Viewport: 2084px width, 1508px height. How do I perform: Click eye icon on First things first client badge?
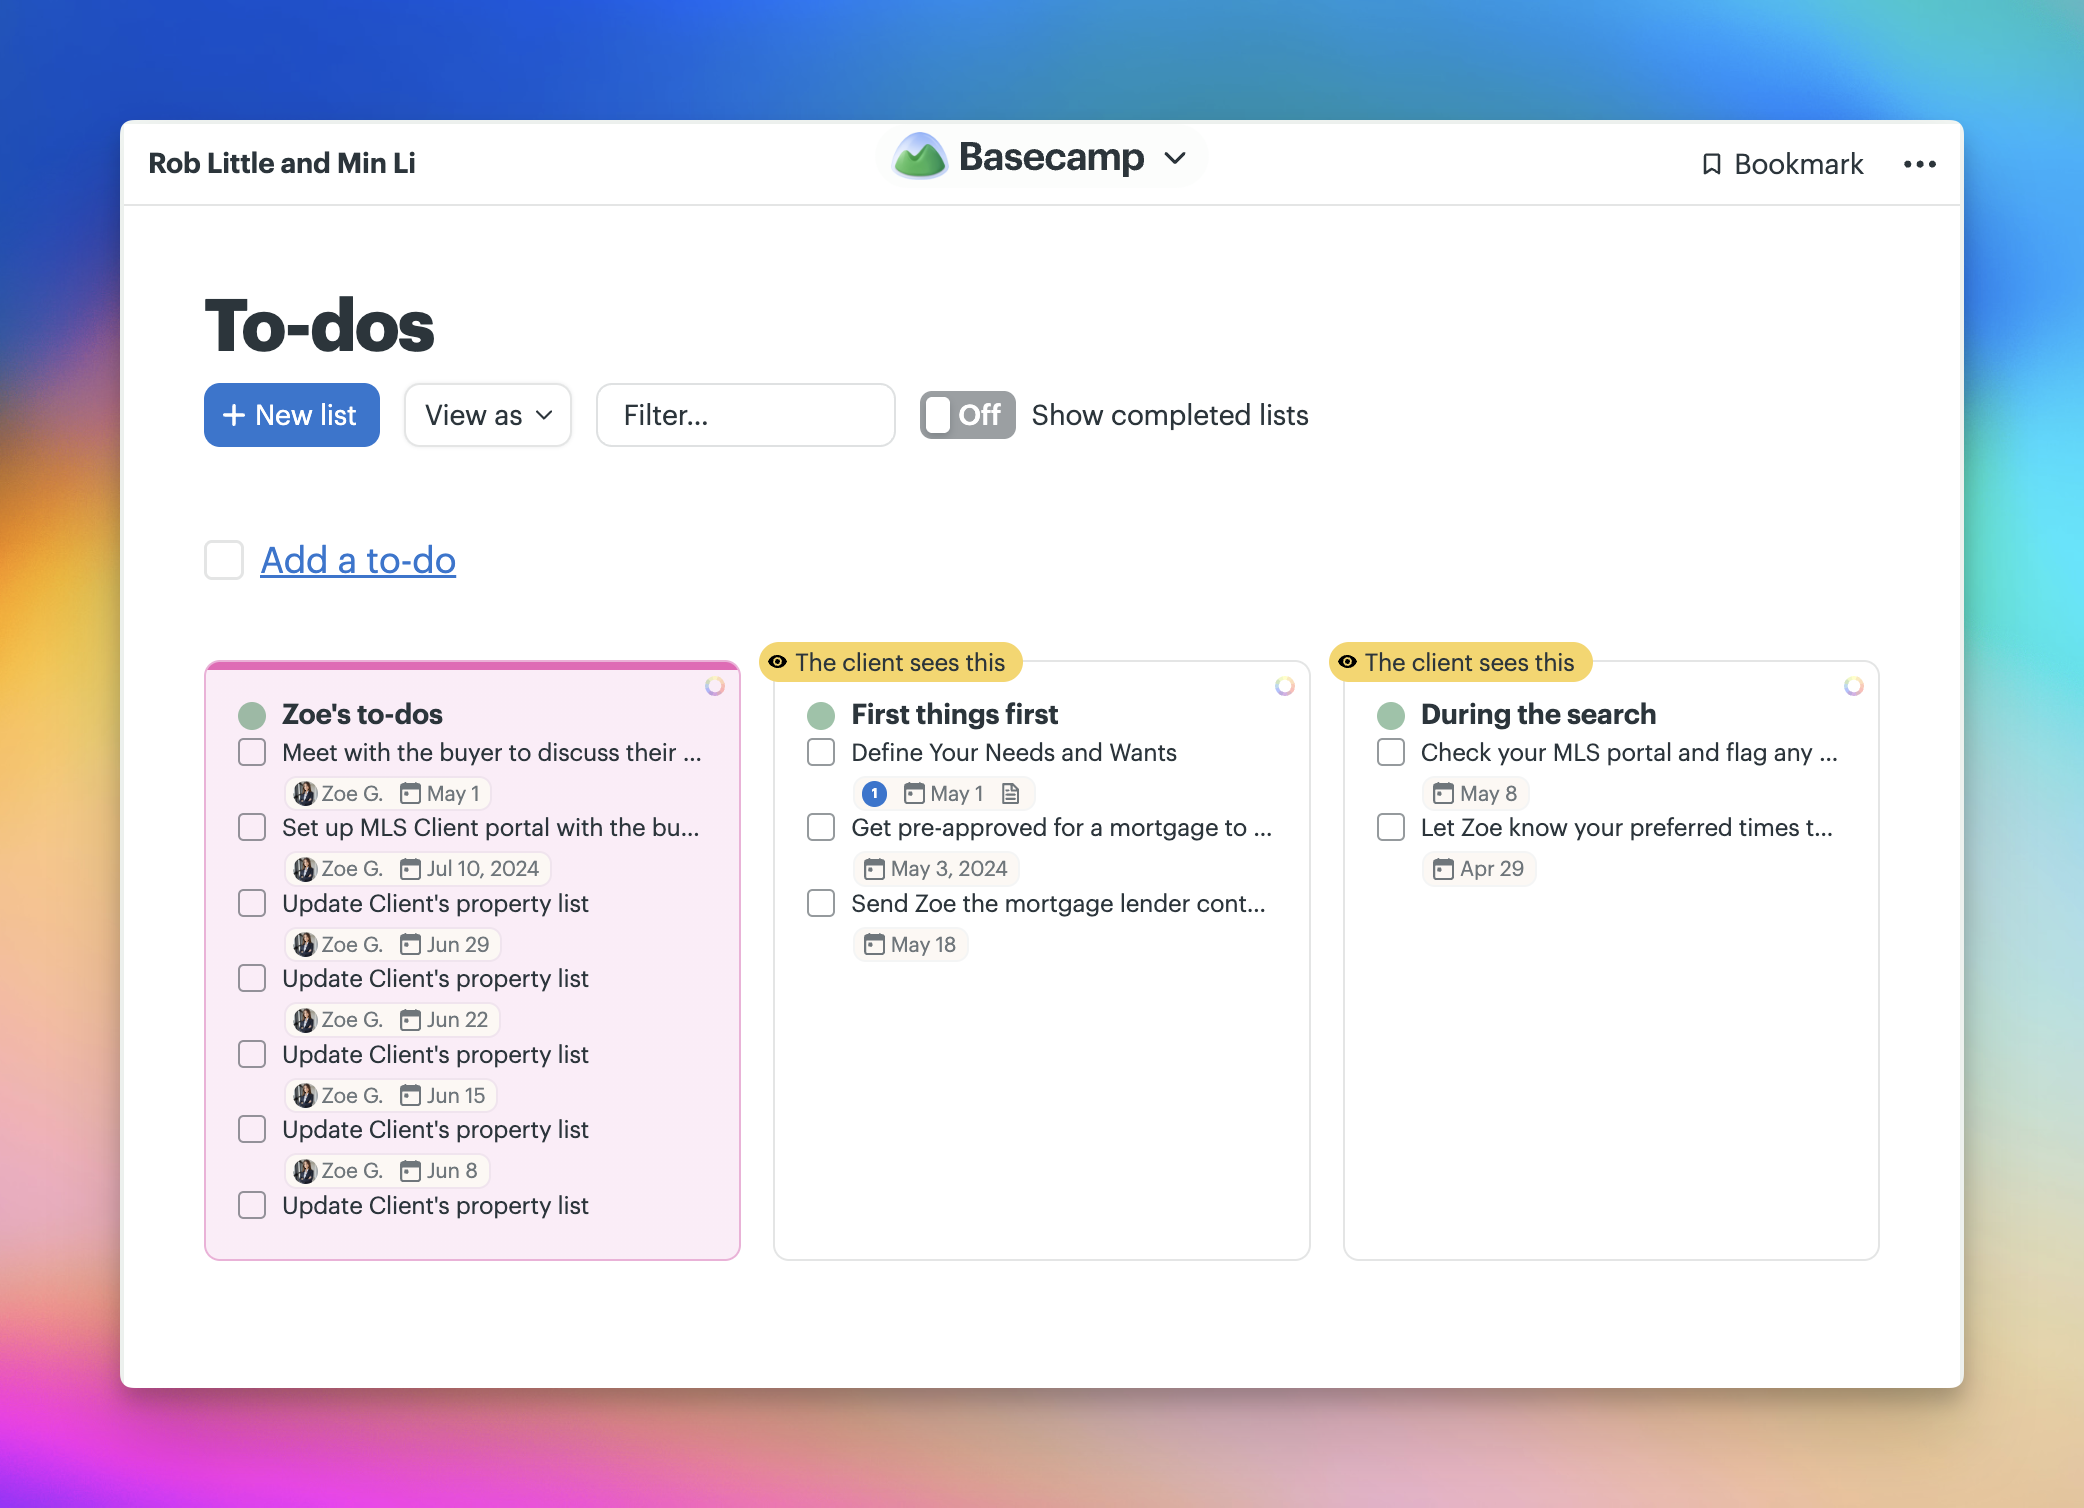(x=778, y=662)
